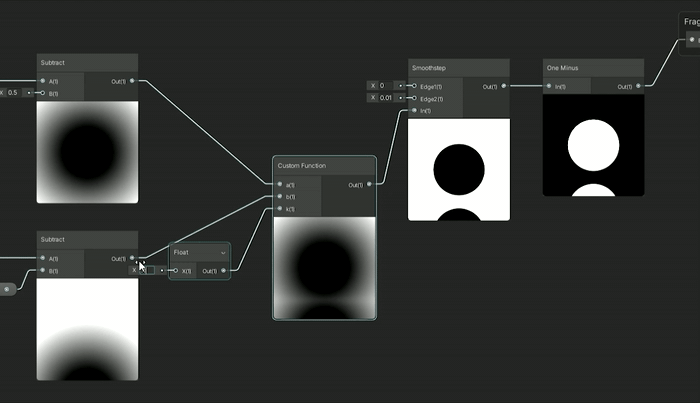Click the X(1) input port on Float node

(x=176, y=270)
